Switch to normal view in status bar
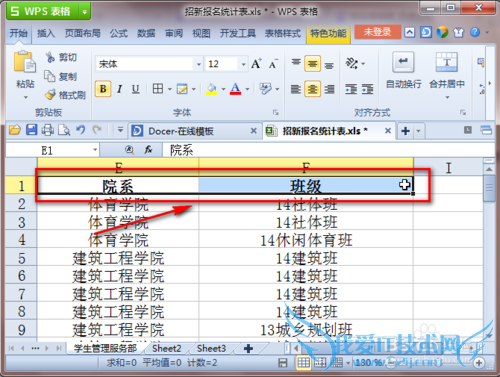500x377 pixels. pyautogui.click(x=303, y=362)
